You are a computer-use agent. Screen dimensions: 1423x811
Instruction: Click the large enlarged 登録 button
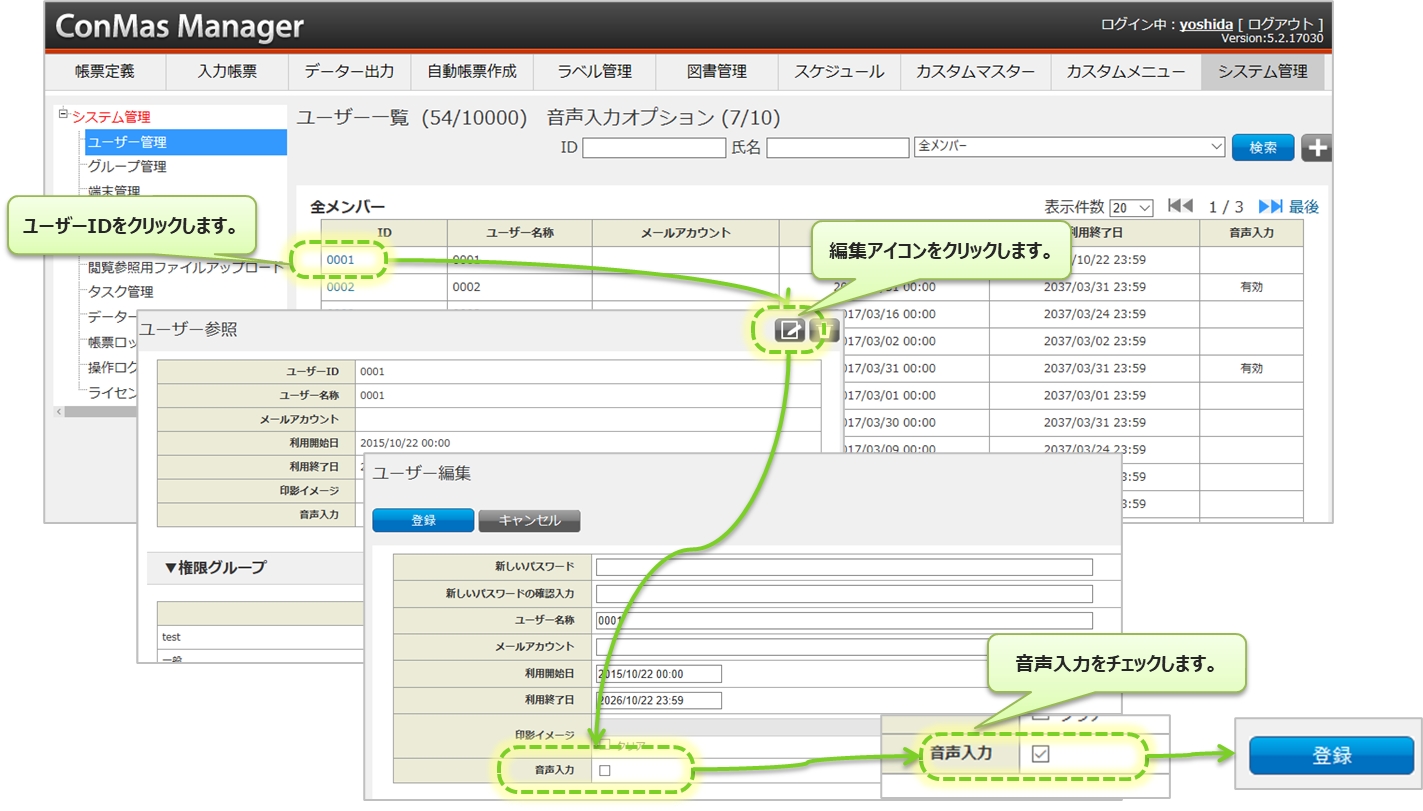(x=1331, y=756)
